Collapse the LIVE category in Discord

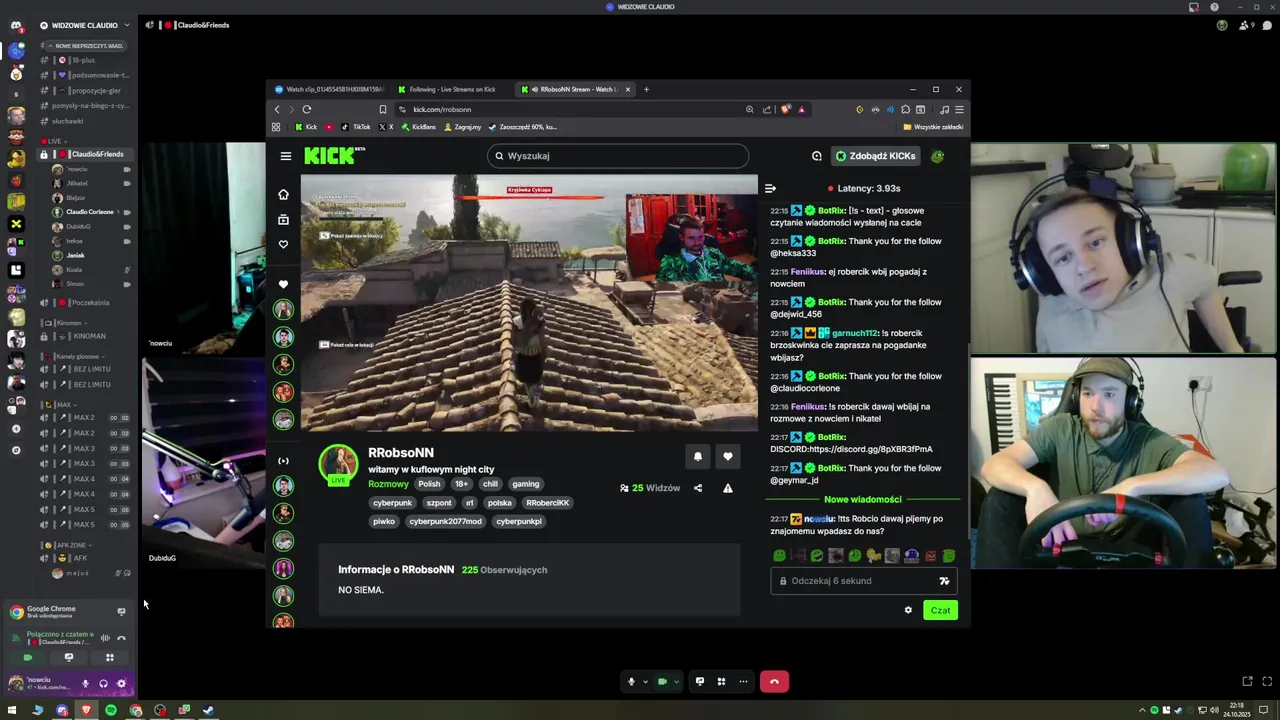[54, 141]
